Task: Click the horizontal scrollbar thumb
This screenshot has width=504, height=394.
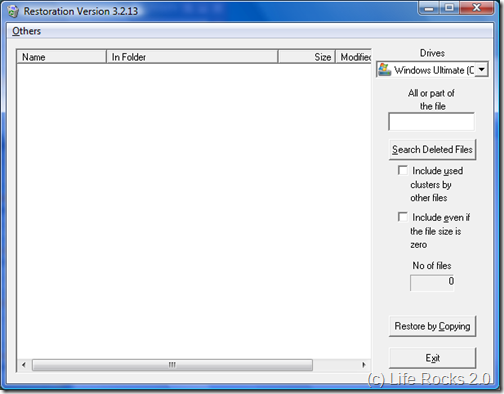Action: tap(172, 365)
